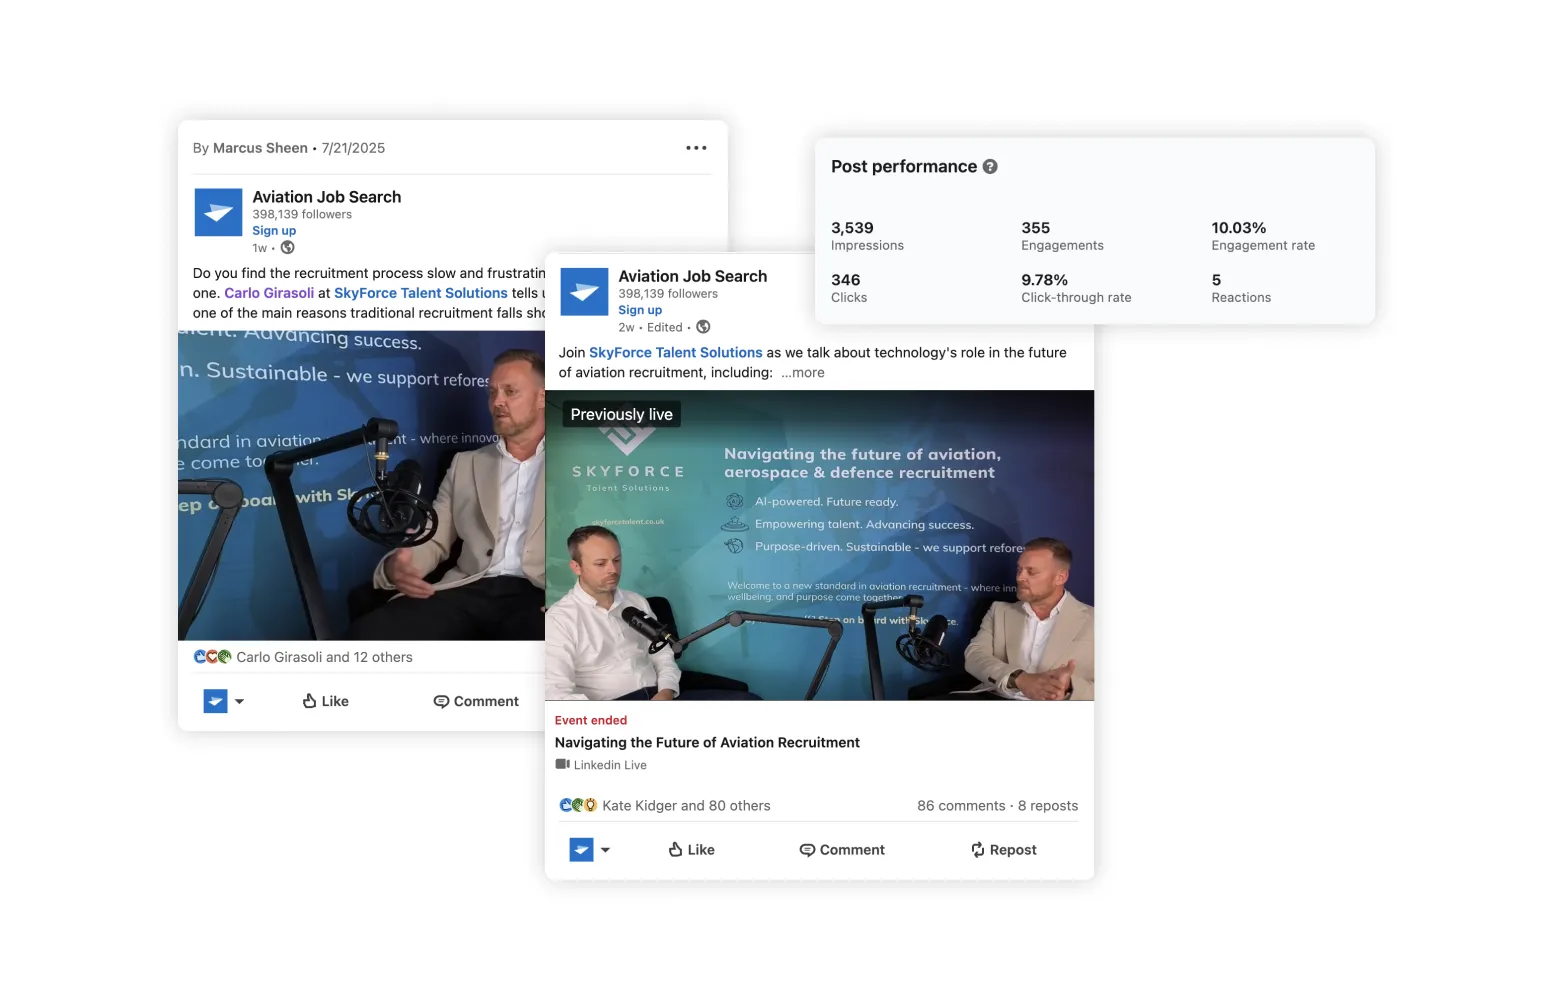Click the 355 Engagements metric
Screen dimensions: 1552x1000
click(x=1062, y=236)
